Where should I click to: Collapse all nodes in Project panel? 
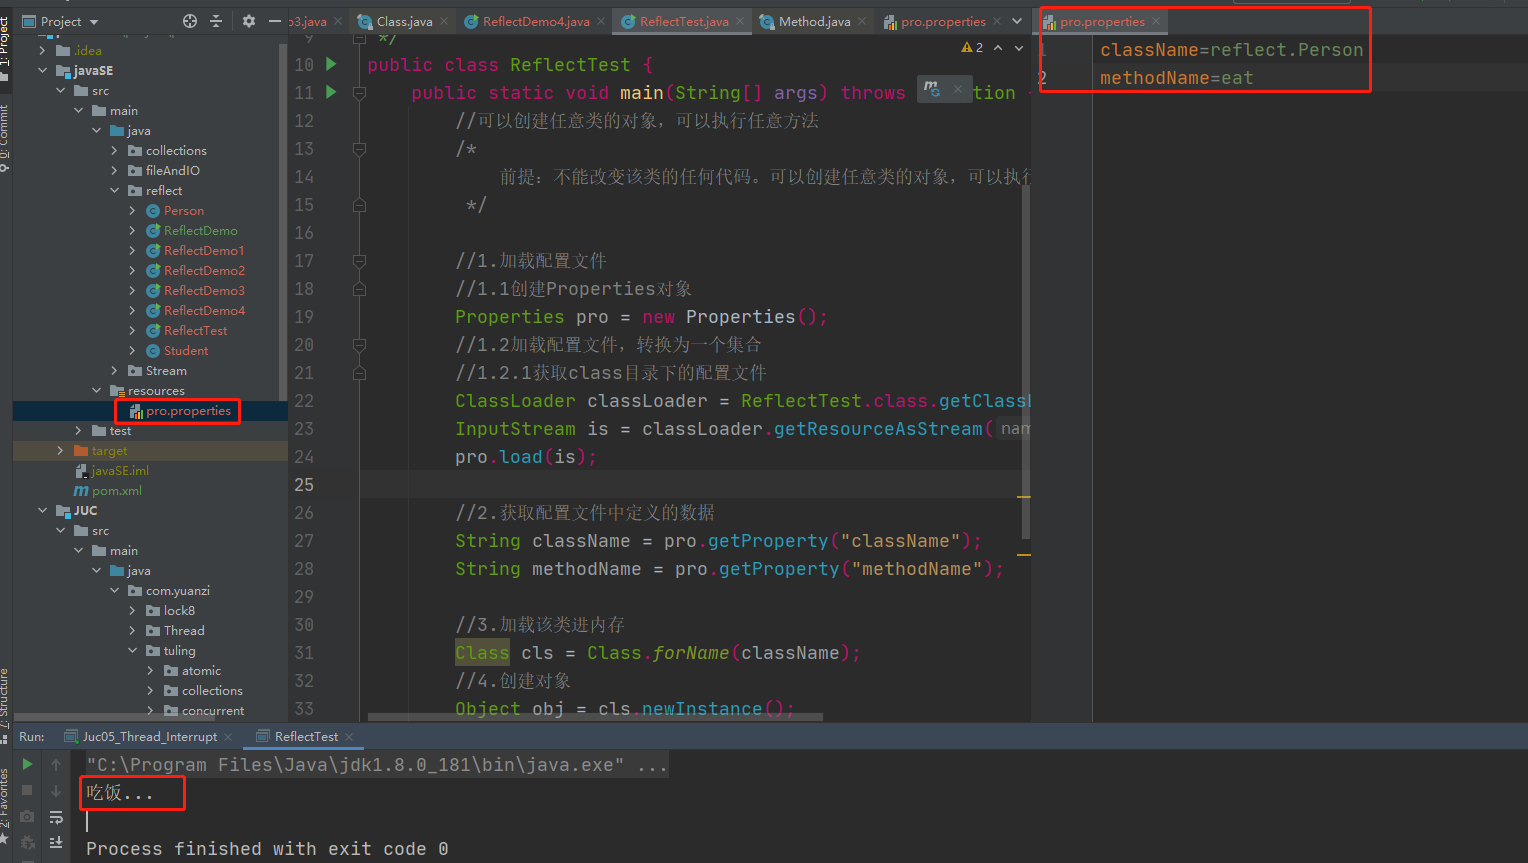(x=216, y=21)
